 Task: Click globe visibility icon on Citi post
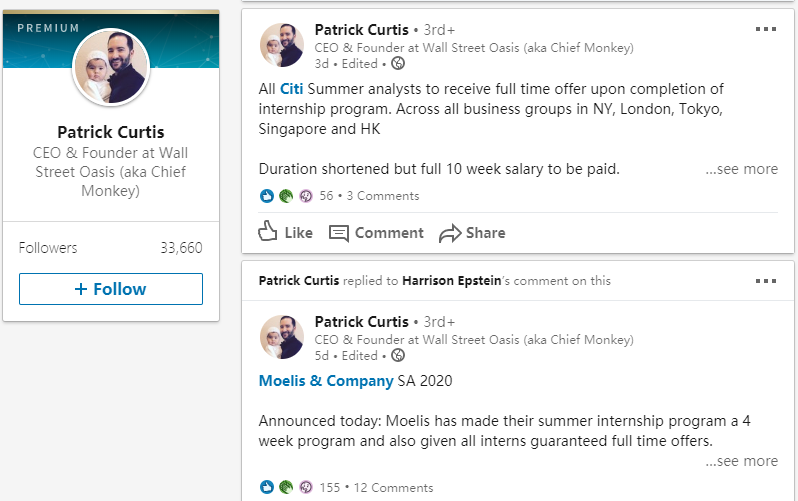click(x=397, y=64)
